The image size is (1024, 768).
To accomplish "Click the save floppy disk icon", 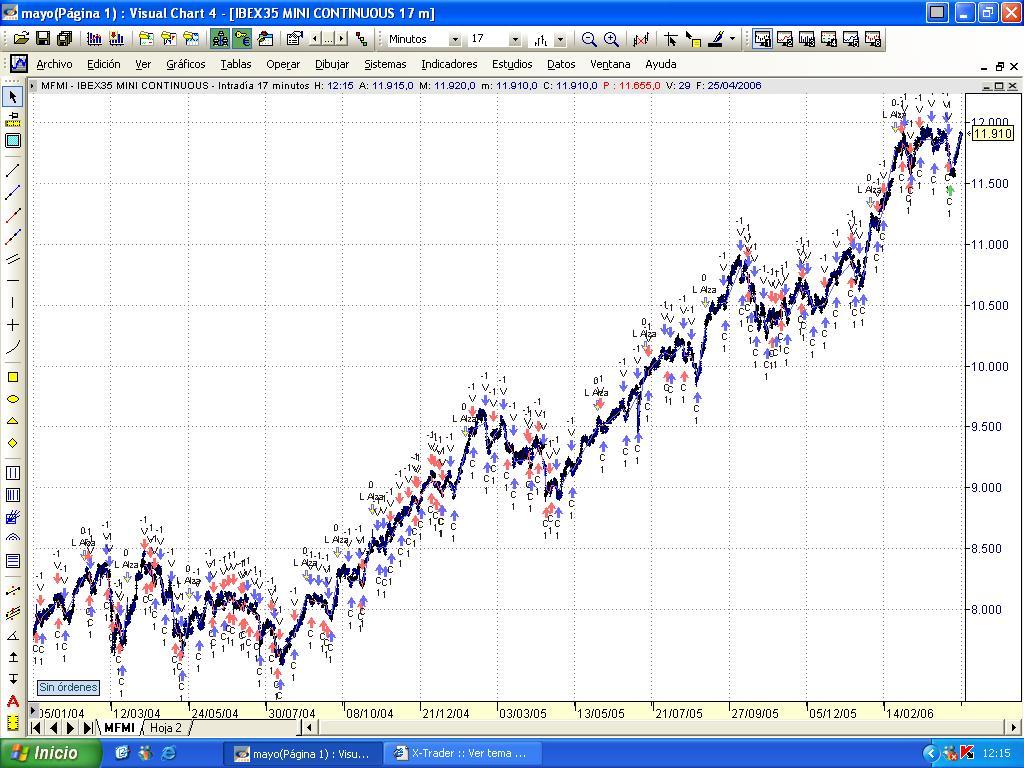I will coord(43,39).
